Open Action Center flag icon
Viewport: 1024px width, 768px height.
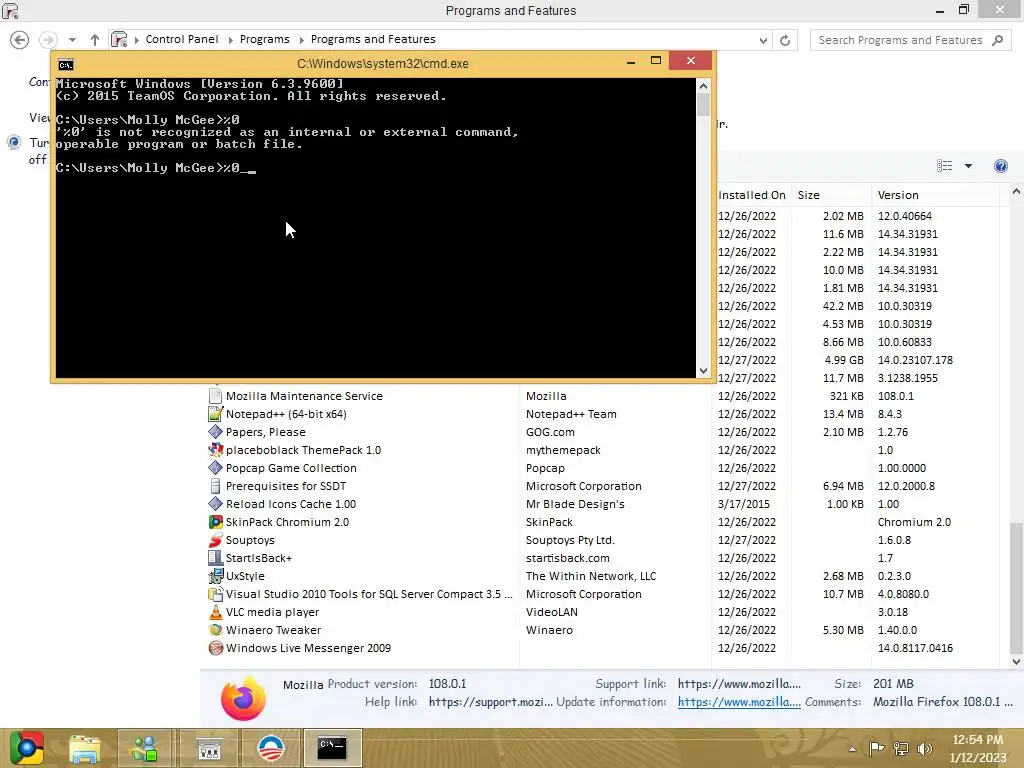coord(876,748)
